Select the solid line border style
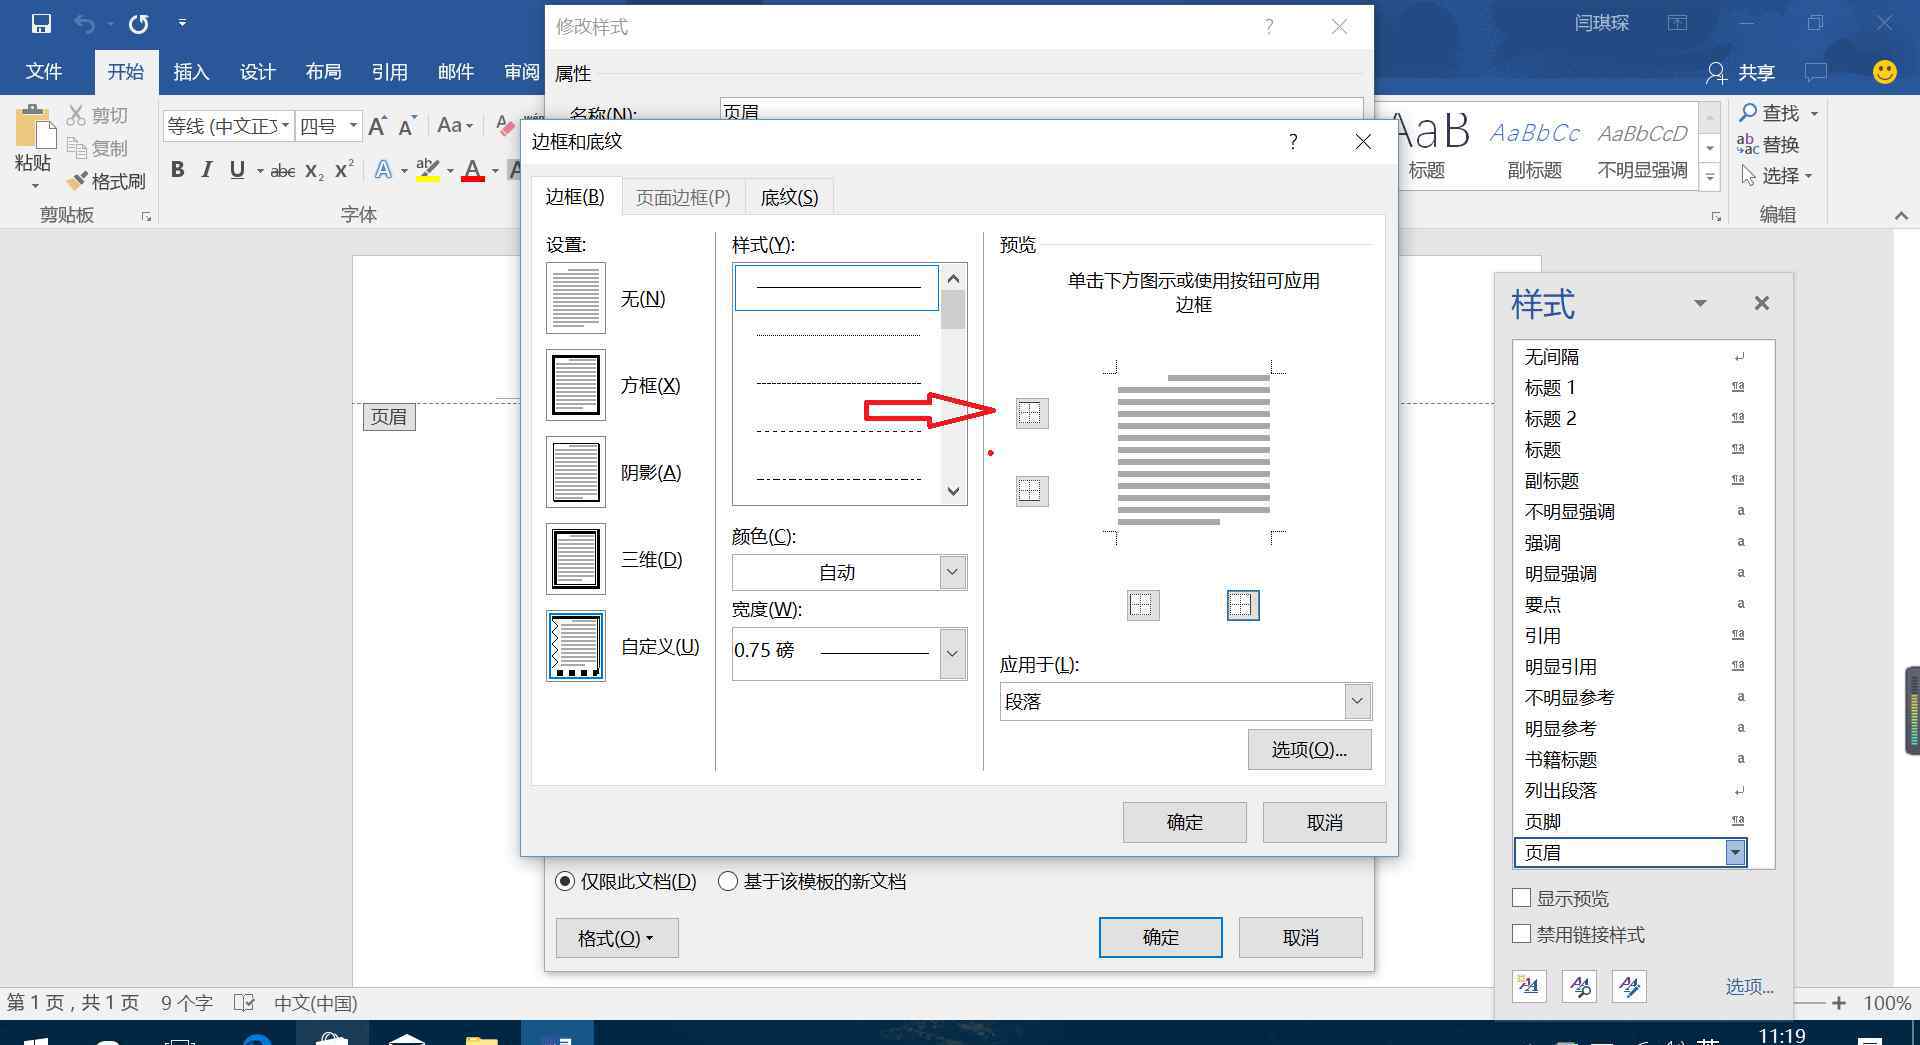This screenshot has height=1045, width=1920. 837,287
